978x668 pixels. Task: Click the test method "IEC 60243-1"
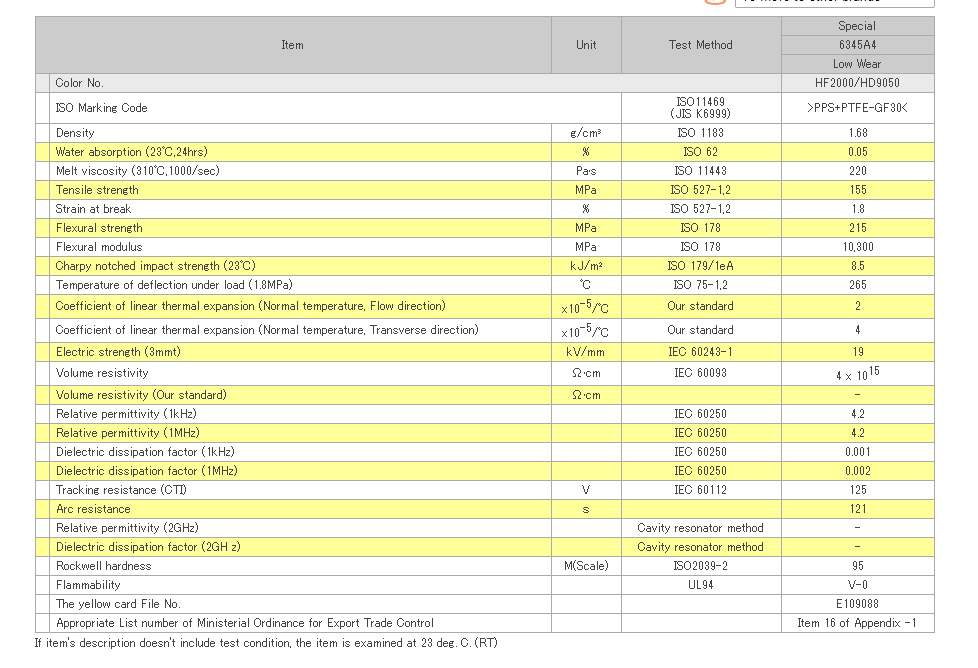(x=700, y=352)
